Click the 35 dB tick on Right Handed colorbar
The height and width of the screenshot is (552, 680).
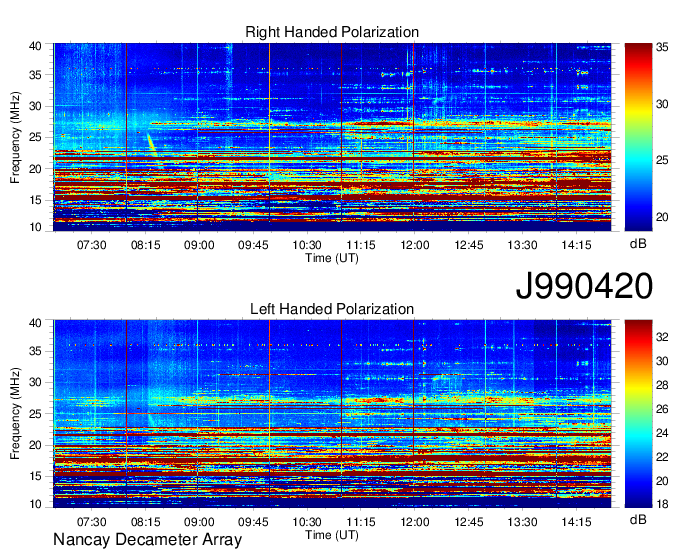click(x=662, y=47)
